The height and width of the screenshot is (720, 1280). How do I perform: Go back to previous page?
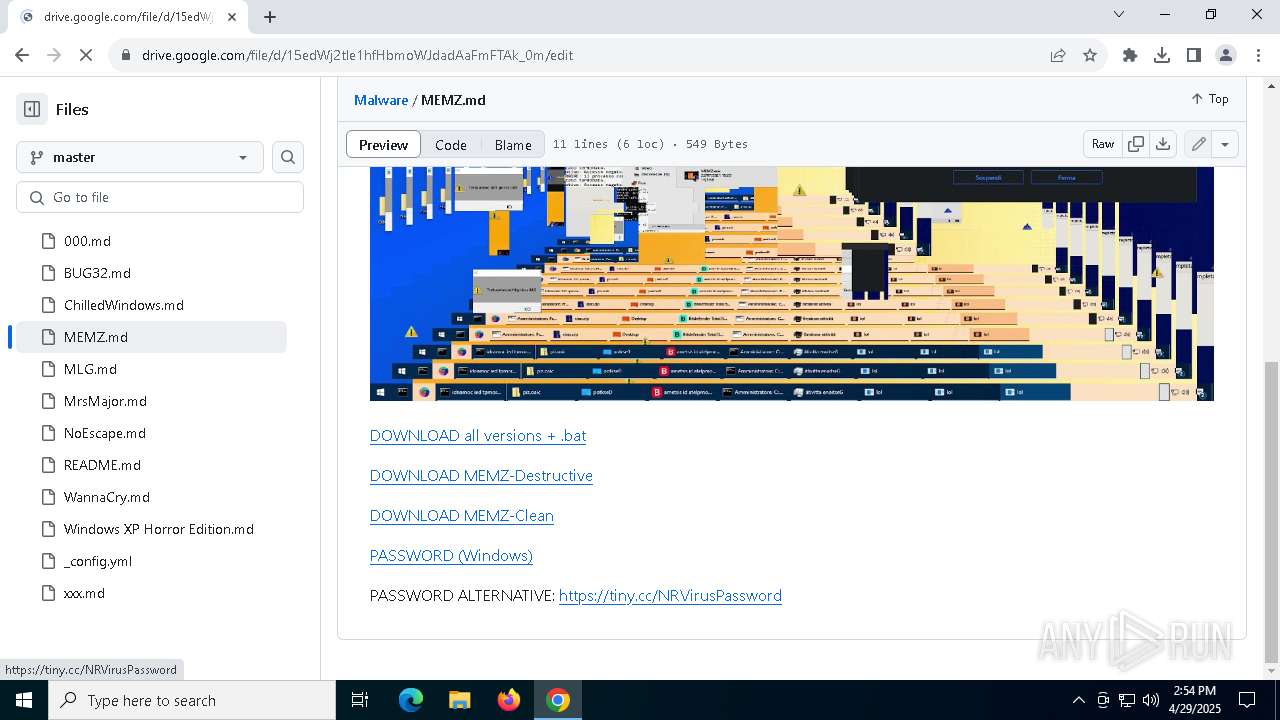[22, 55]
